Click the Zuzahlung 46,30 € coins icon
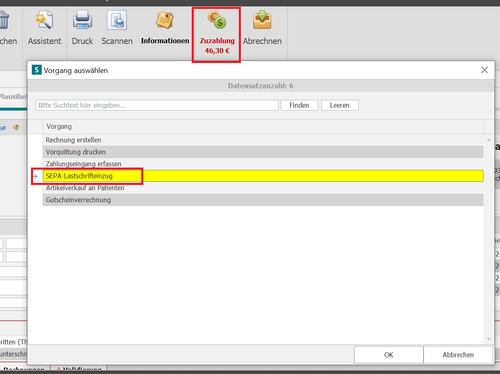The height and width of the screenshot is (374, 500). (x=217, y=20)
